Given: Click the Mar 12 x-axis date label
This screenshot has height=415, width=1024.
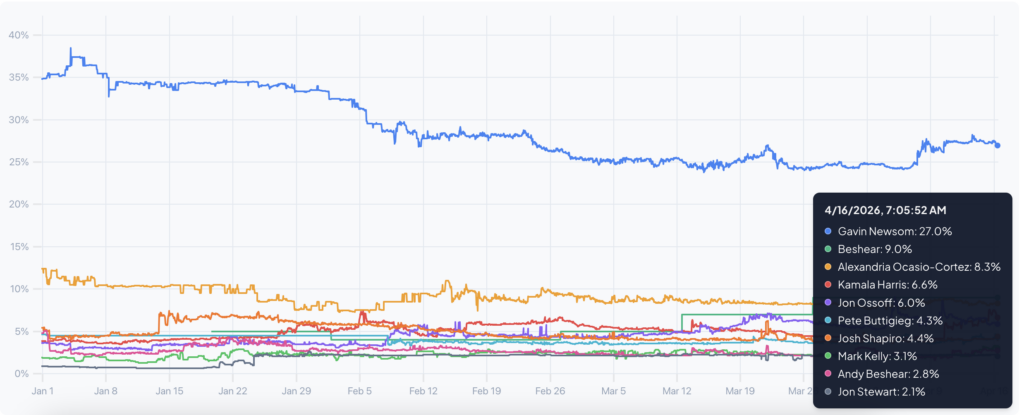Looking at the screenshot, I should pyautogui.click(x=677, y=390).
